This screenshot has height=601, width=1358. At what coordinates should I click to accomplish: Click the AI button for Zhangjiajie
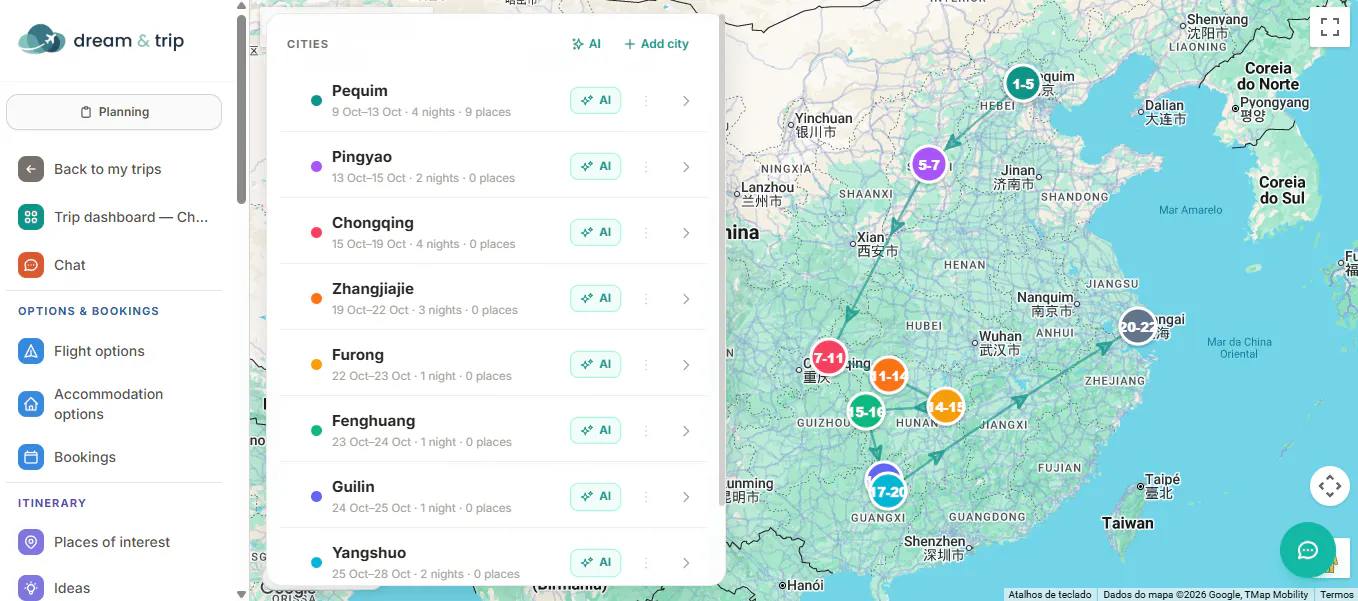tap(596, 298)
